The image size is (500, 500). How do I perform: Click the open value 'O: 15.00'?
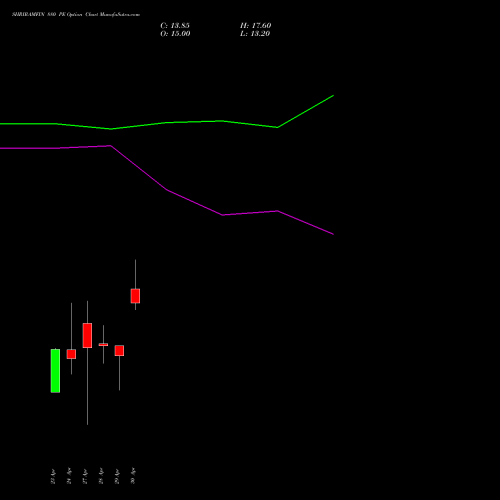pos(175,34)
